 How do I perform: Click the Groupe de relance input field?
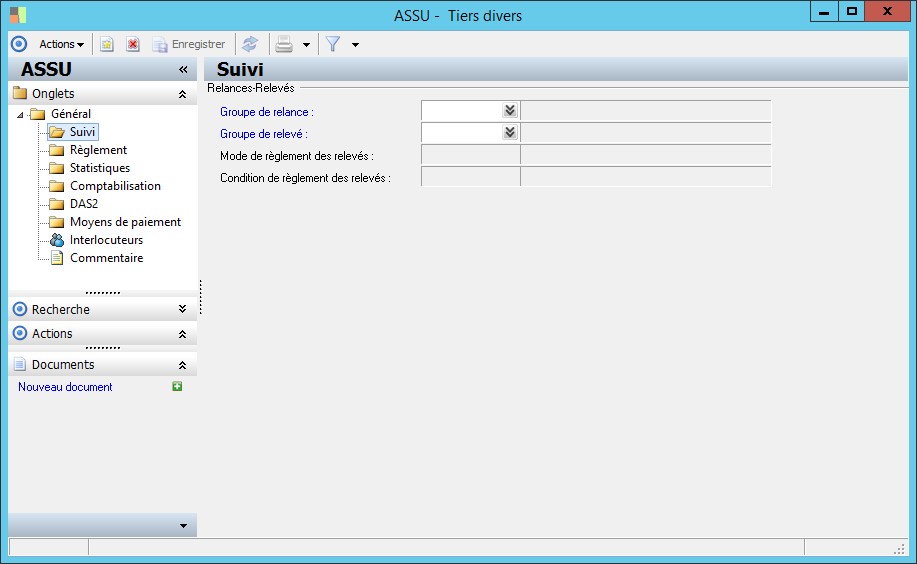(462, 111)
